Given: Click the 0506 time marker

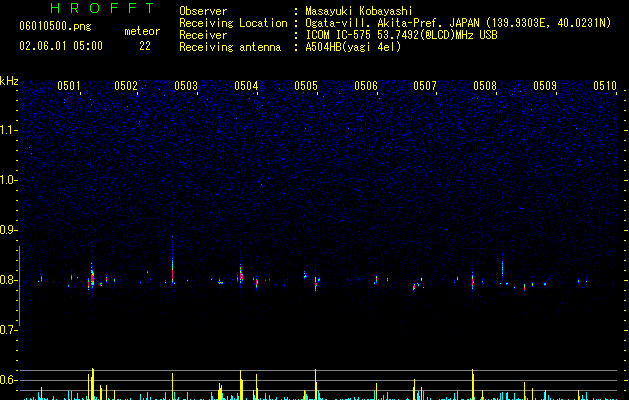Looking at the screenshot, I should [366, 86].
